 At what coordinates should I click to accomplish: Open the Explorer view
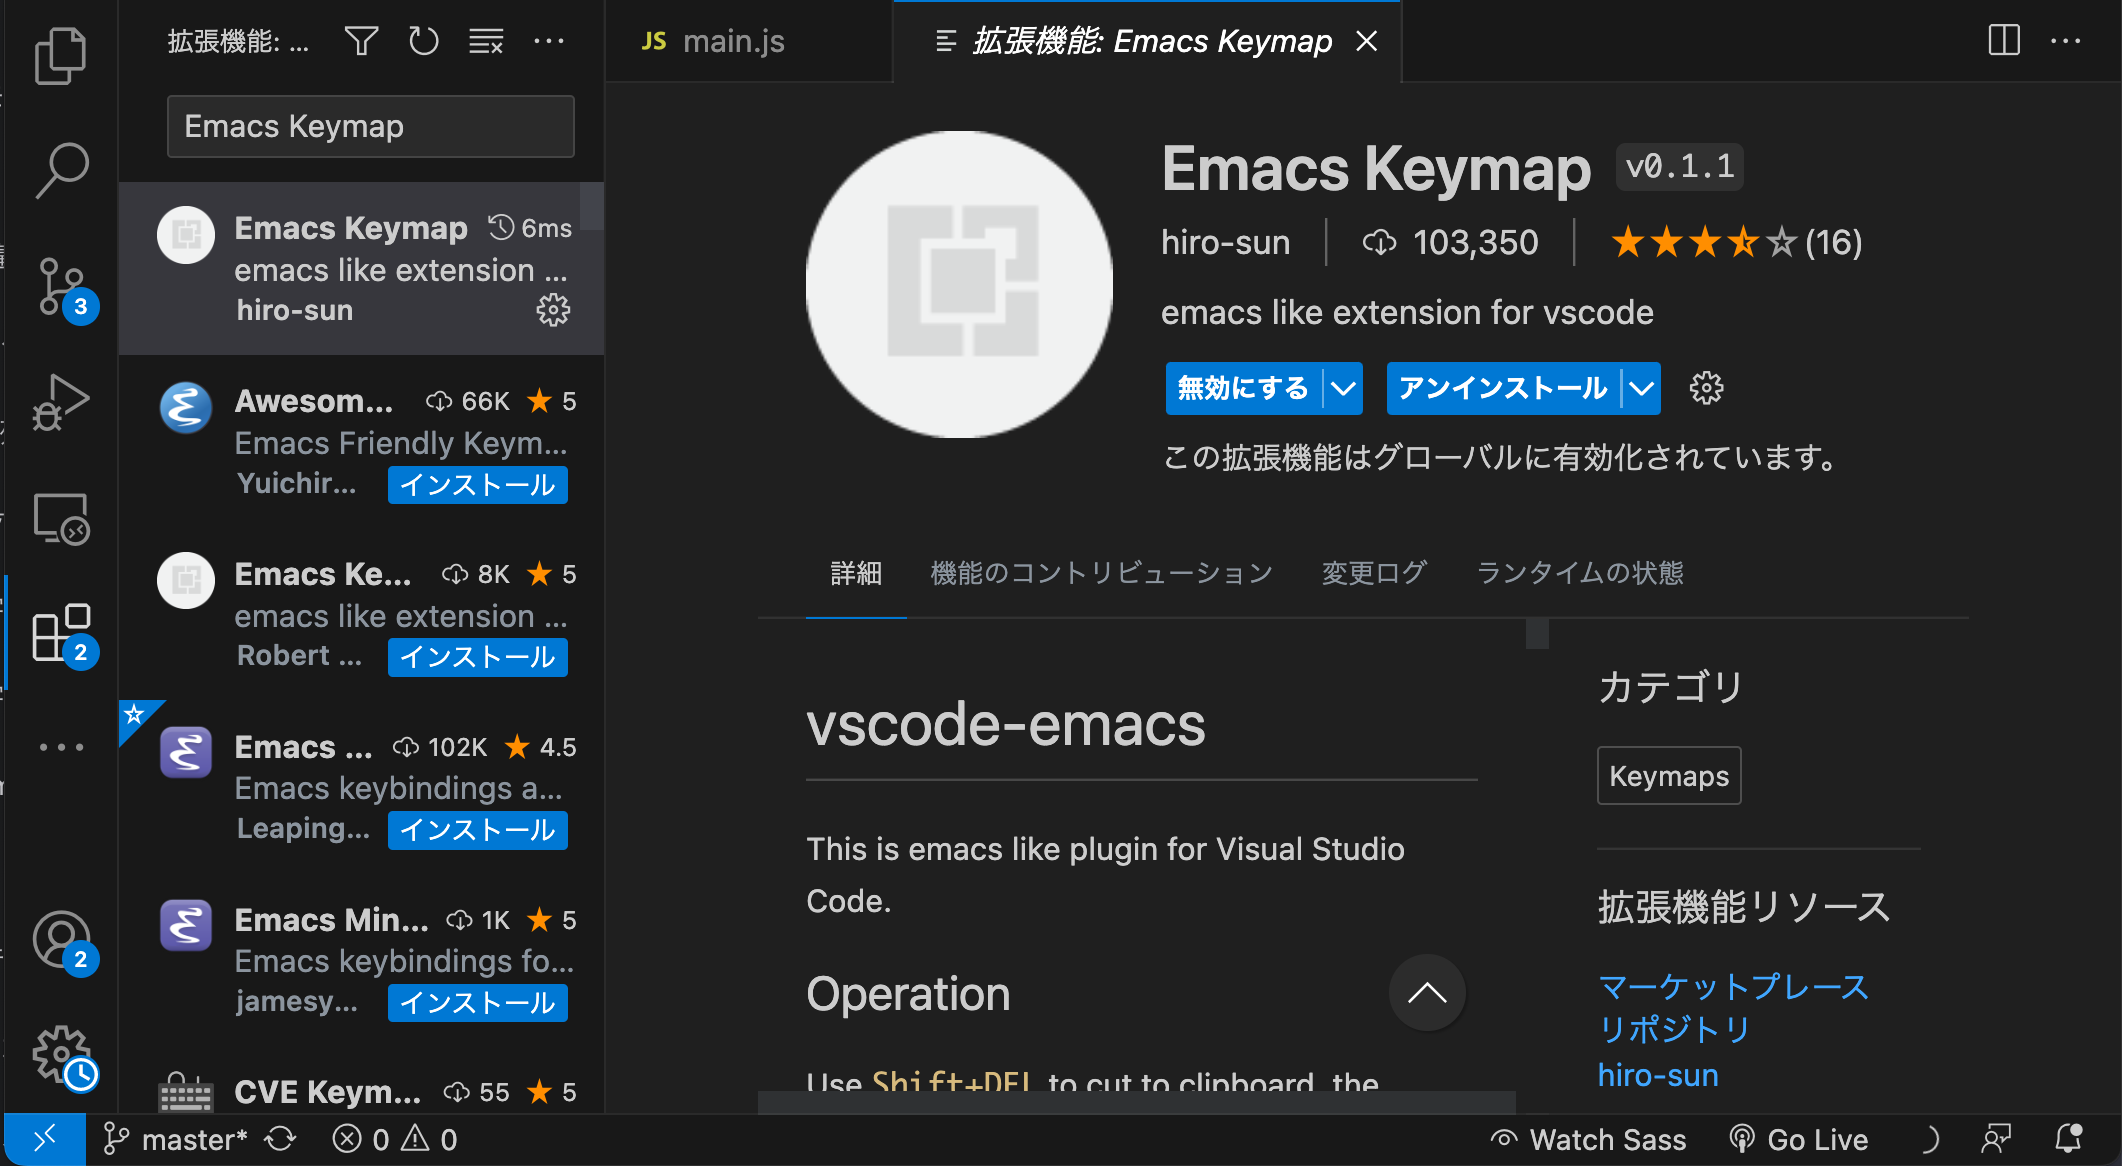[61, 56]
